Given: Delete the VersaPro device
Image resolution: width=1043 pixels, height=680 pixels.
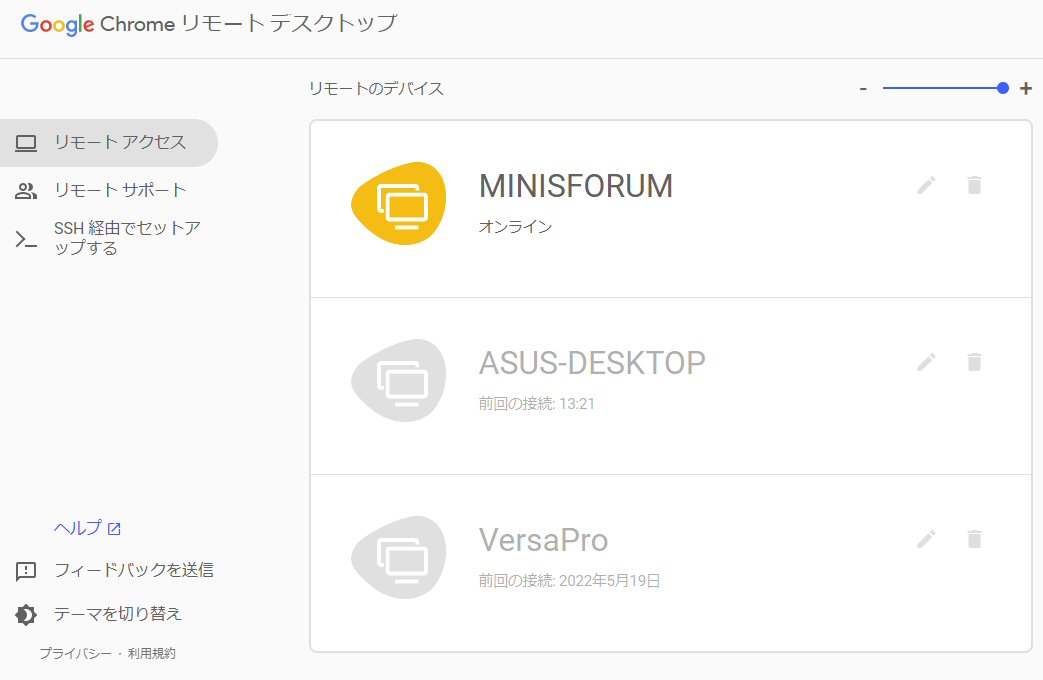Looking at the screenshot, I should tap(974, 539).
